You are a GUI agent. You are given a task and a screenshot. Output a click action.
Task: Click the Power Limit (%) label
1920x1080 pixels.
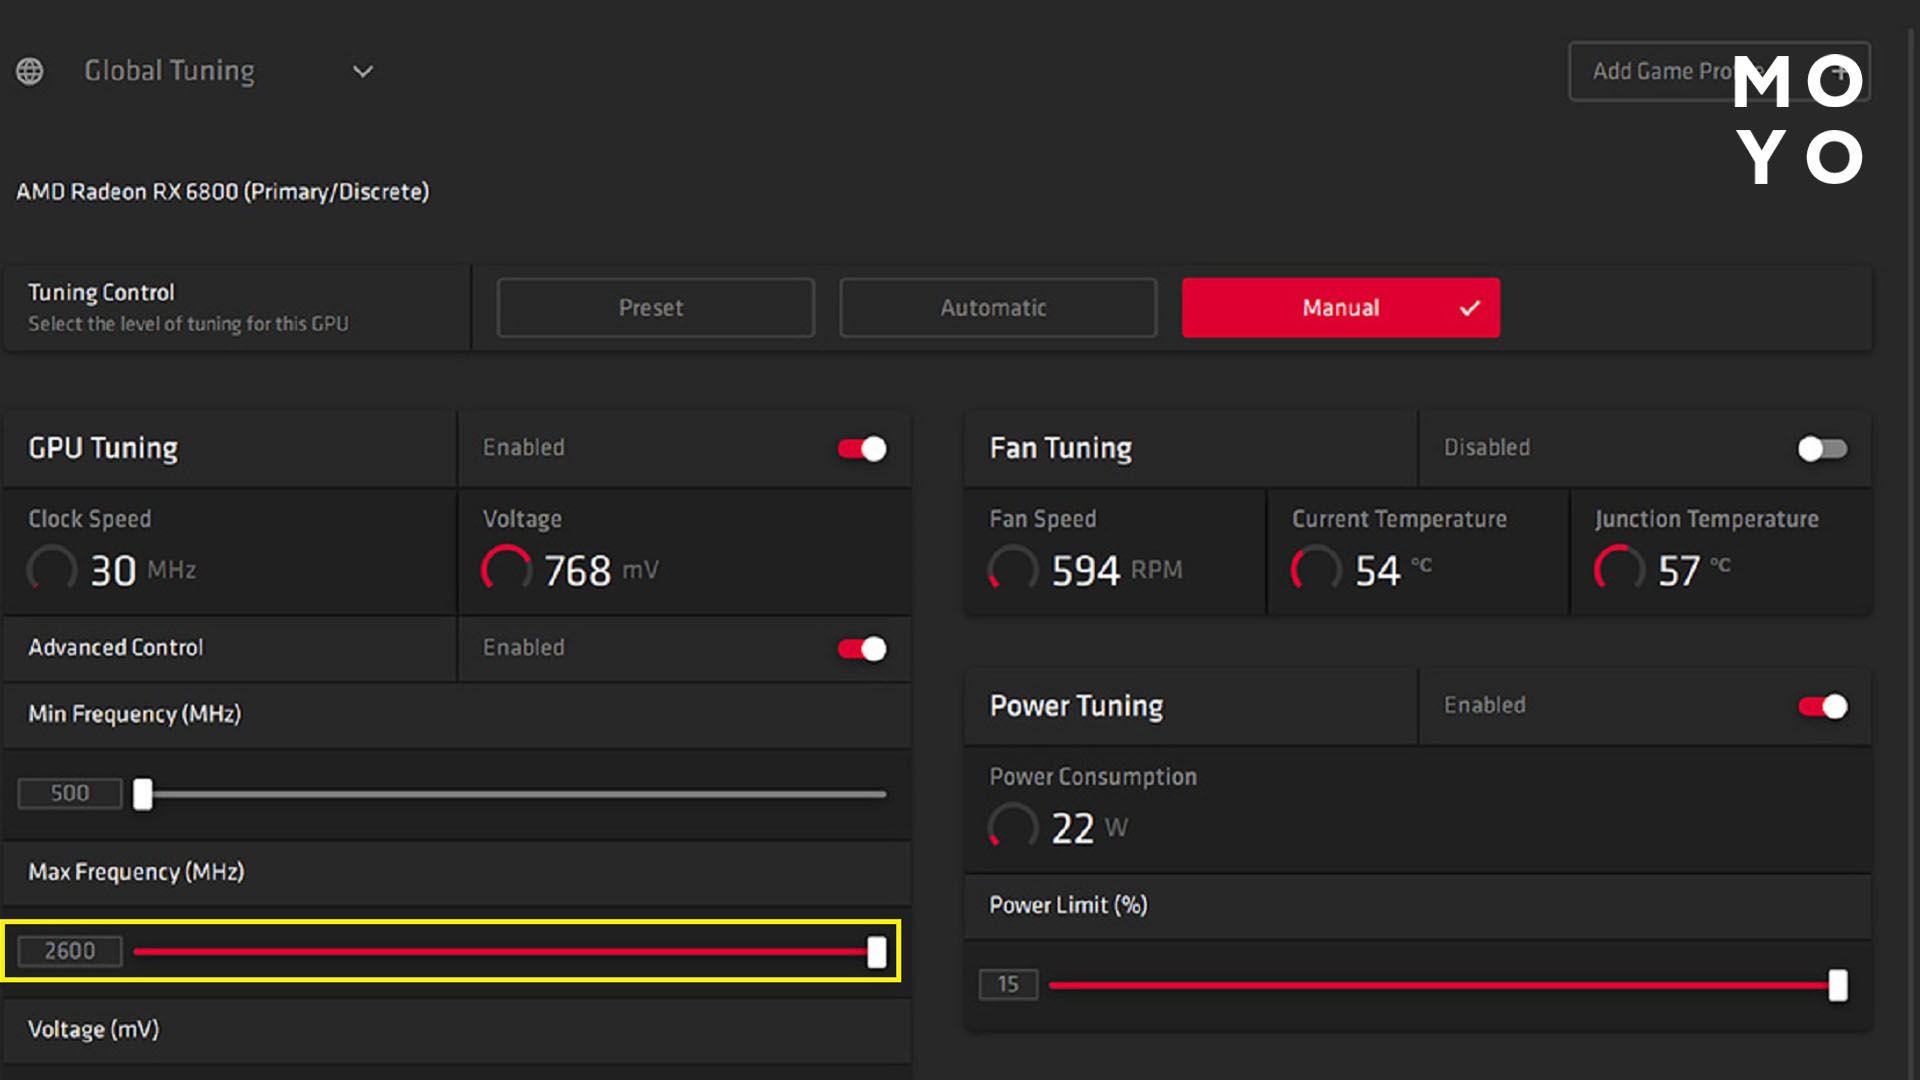point(1069,905)
